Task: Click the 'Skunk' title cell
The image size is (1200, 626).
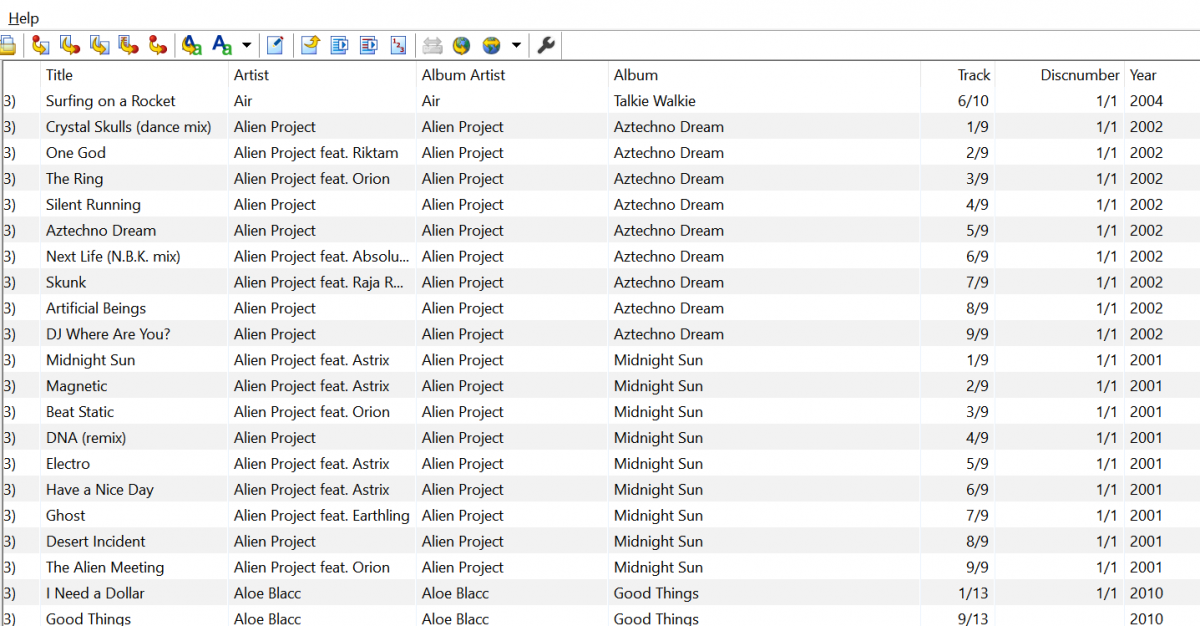Action: pos(66,283)
